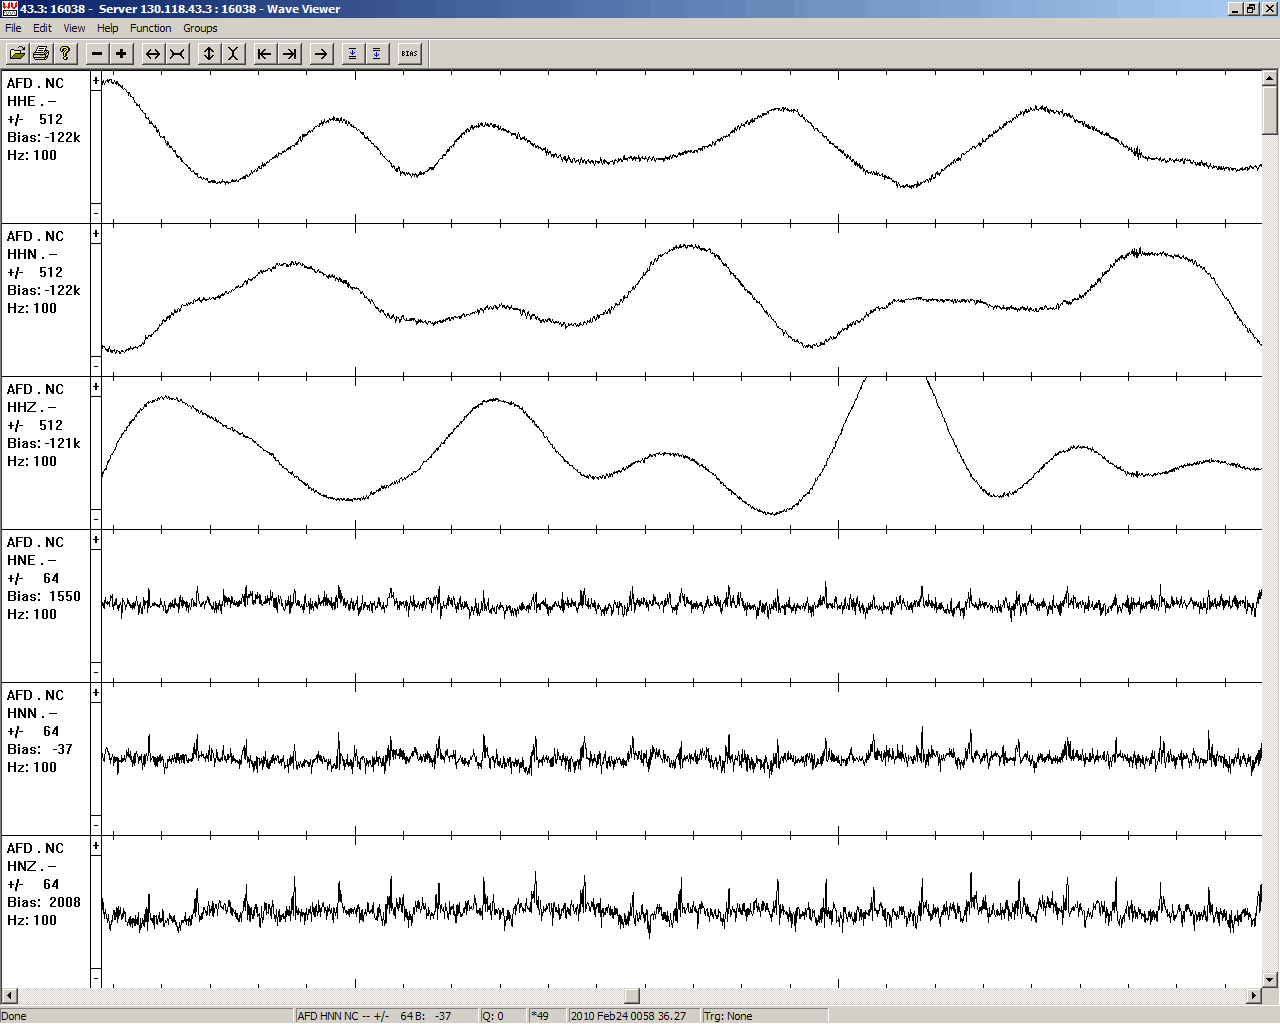Viewport: 1280px width, 1024px height.
Task: Click the 'Bias: -121k' value of HHZ channel
Action: tap(44, 443)
